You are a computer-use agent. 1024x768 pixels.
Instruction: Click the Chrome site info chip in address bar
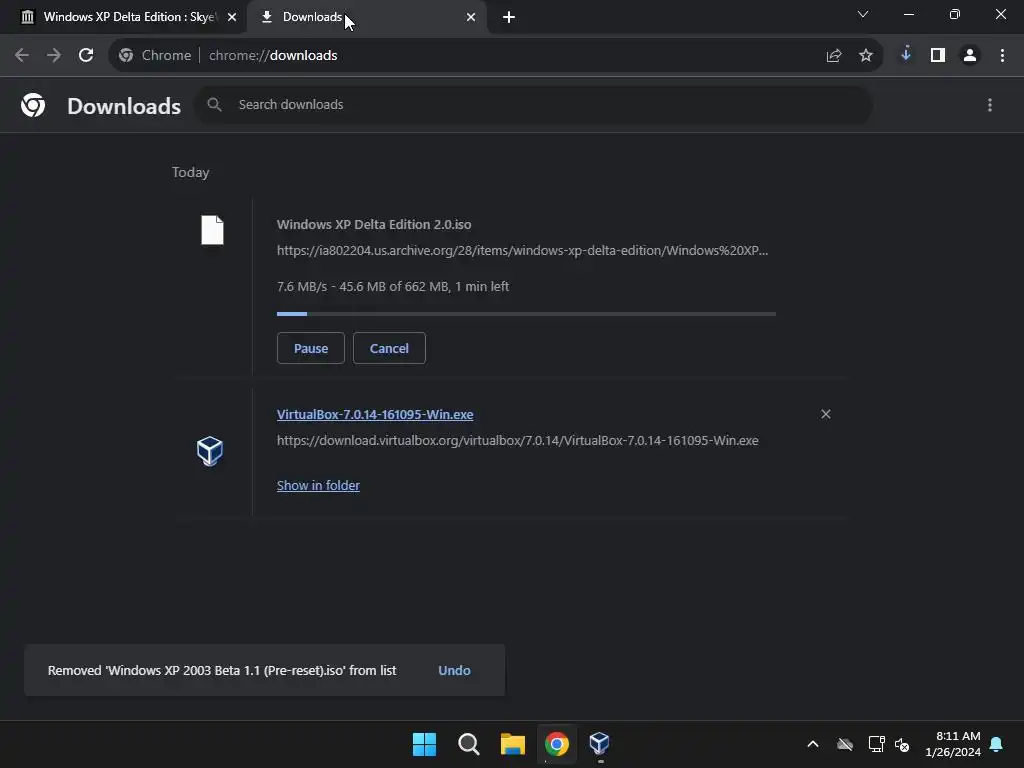click(155, 56)
